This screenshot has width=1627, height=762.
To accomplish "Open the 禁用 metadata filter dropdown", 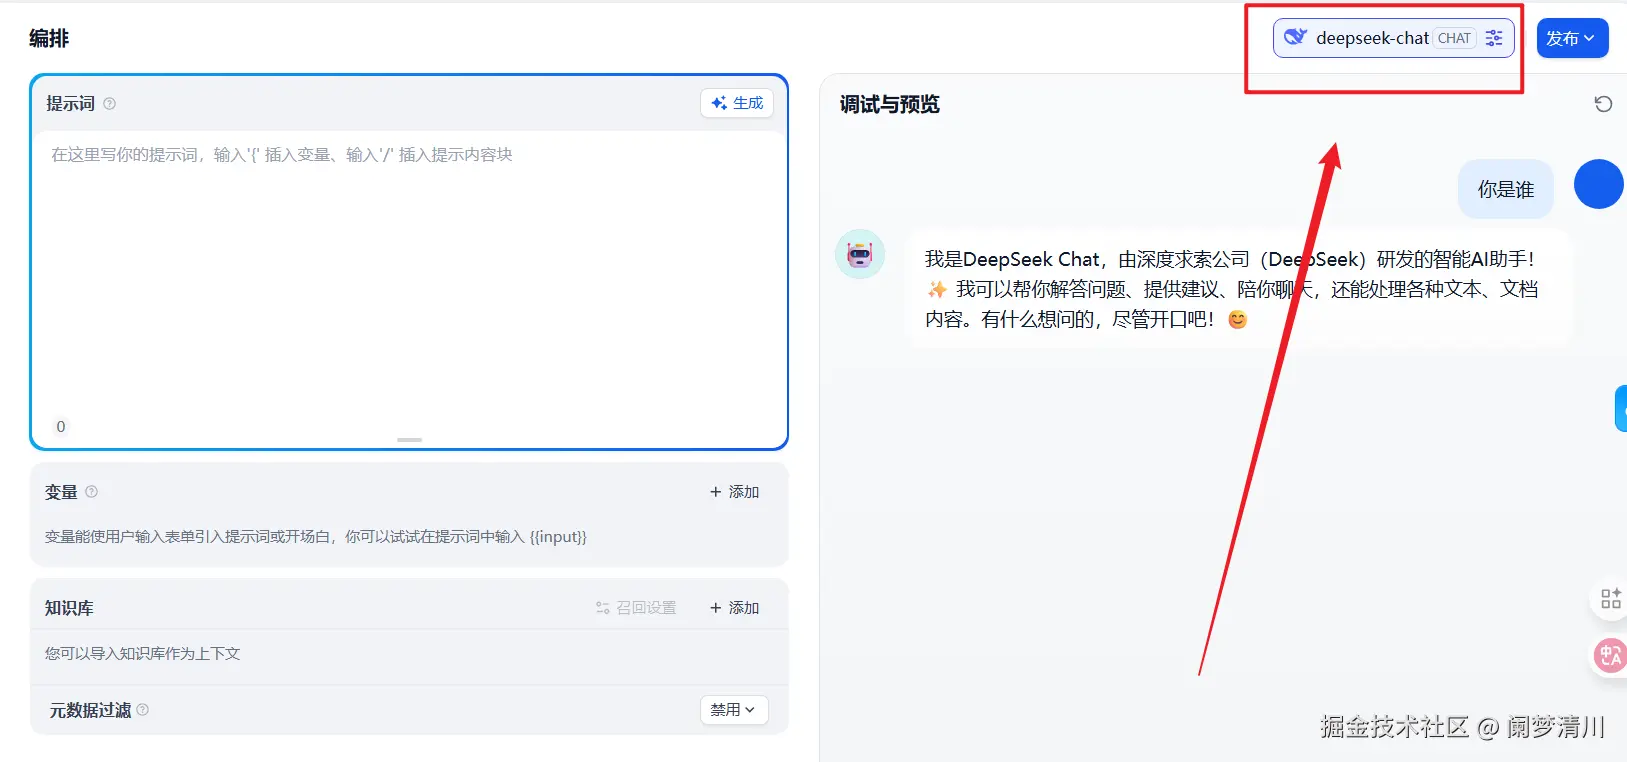I will click(733, 710).
